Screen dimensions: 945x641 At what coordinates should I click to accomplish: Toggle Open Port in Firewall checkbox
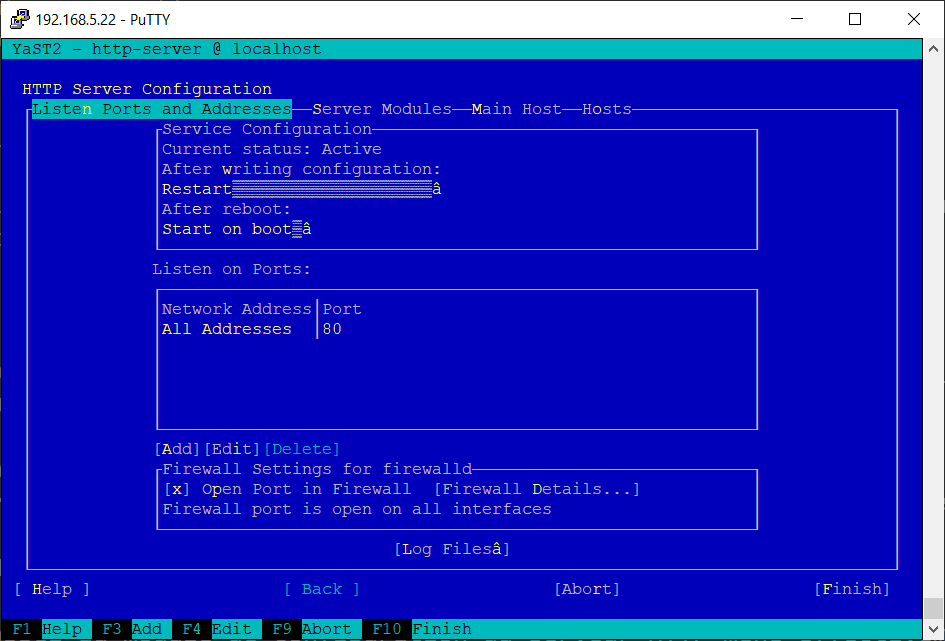point(177,489)
